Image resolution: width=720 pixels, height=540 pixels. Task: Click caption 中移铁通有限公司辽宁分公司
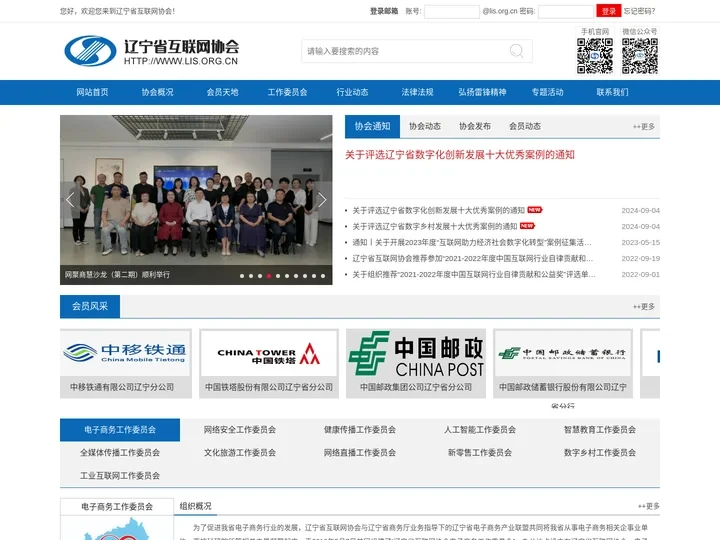[122, 387]
